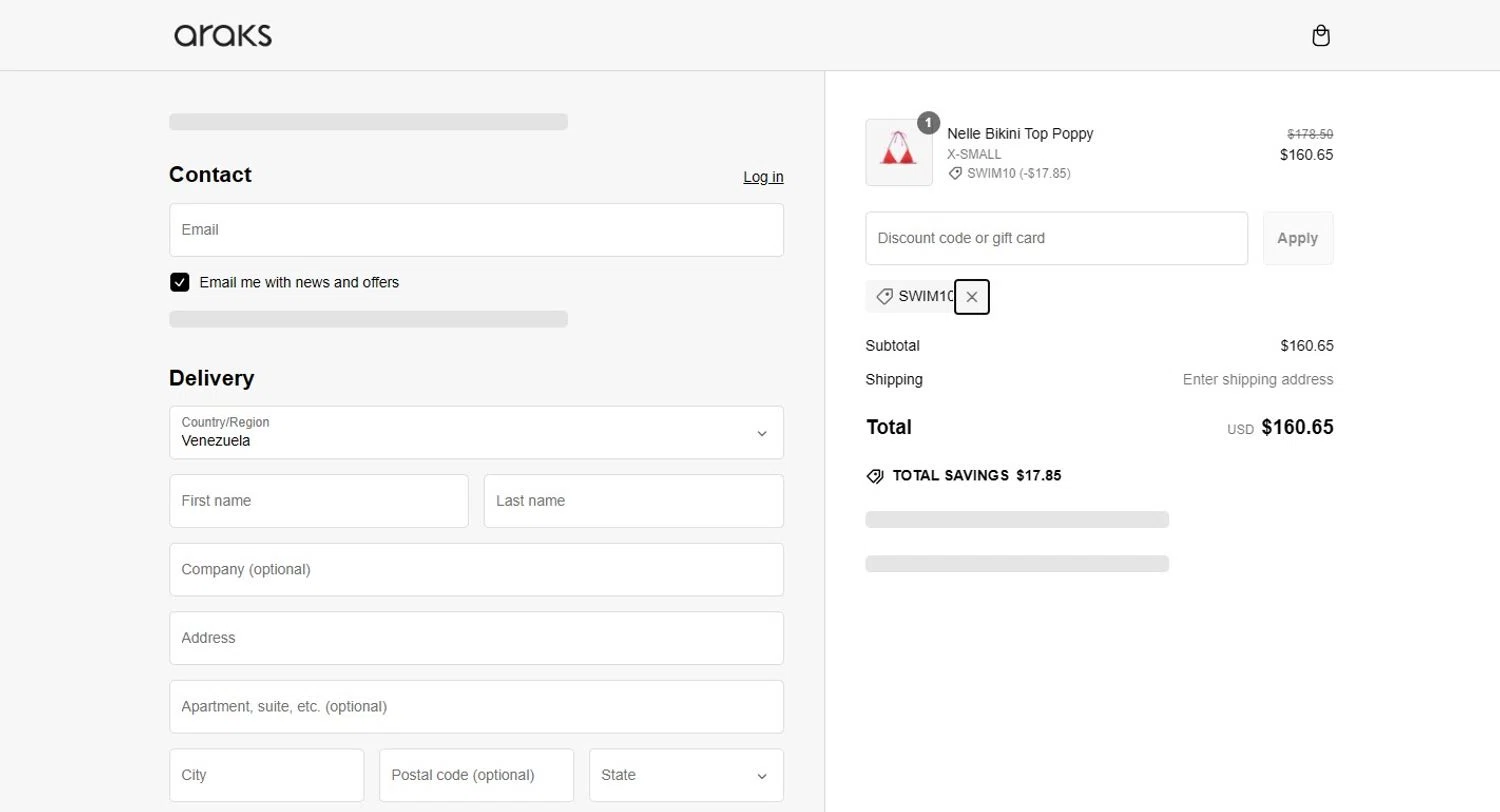Click the X-SMALL size text
Viewport: 1500px width, 812px height.
(x=974, y=154)
